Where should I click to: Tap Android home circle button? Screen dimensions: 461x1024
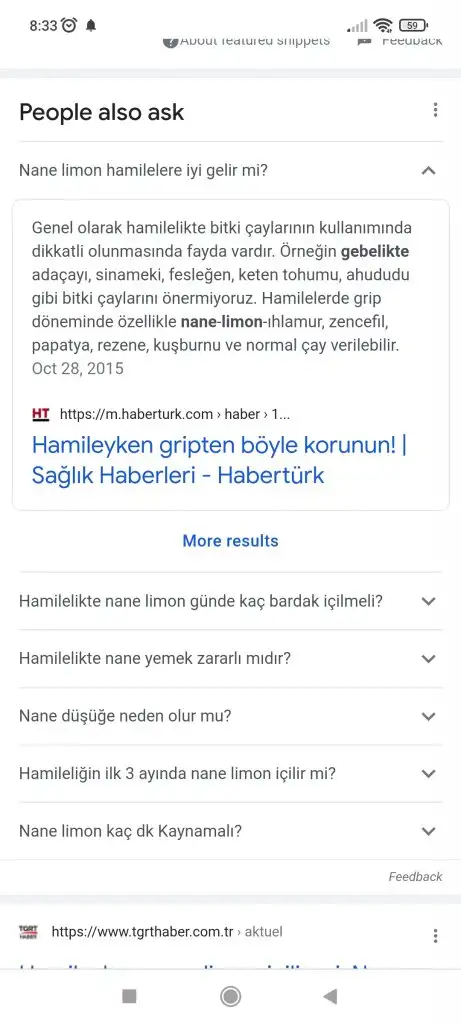pos(230,996)
